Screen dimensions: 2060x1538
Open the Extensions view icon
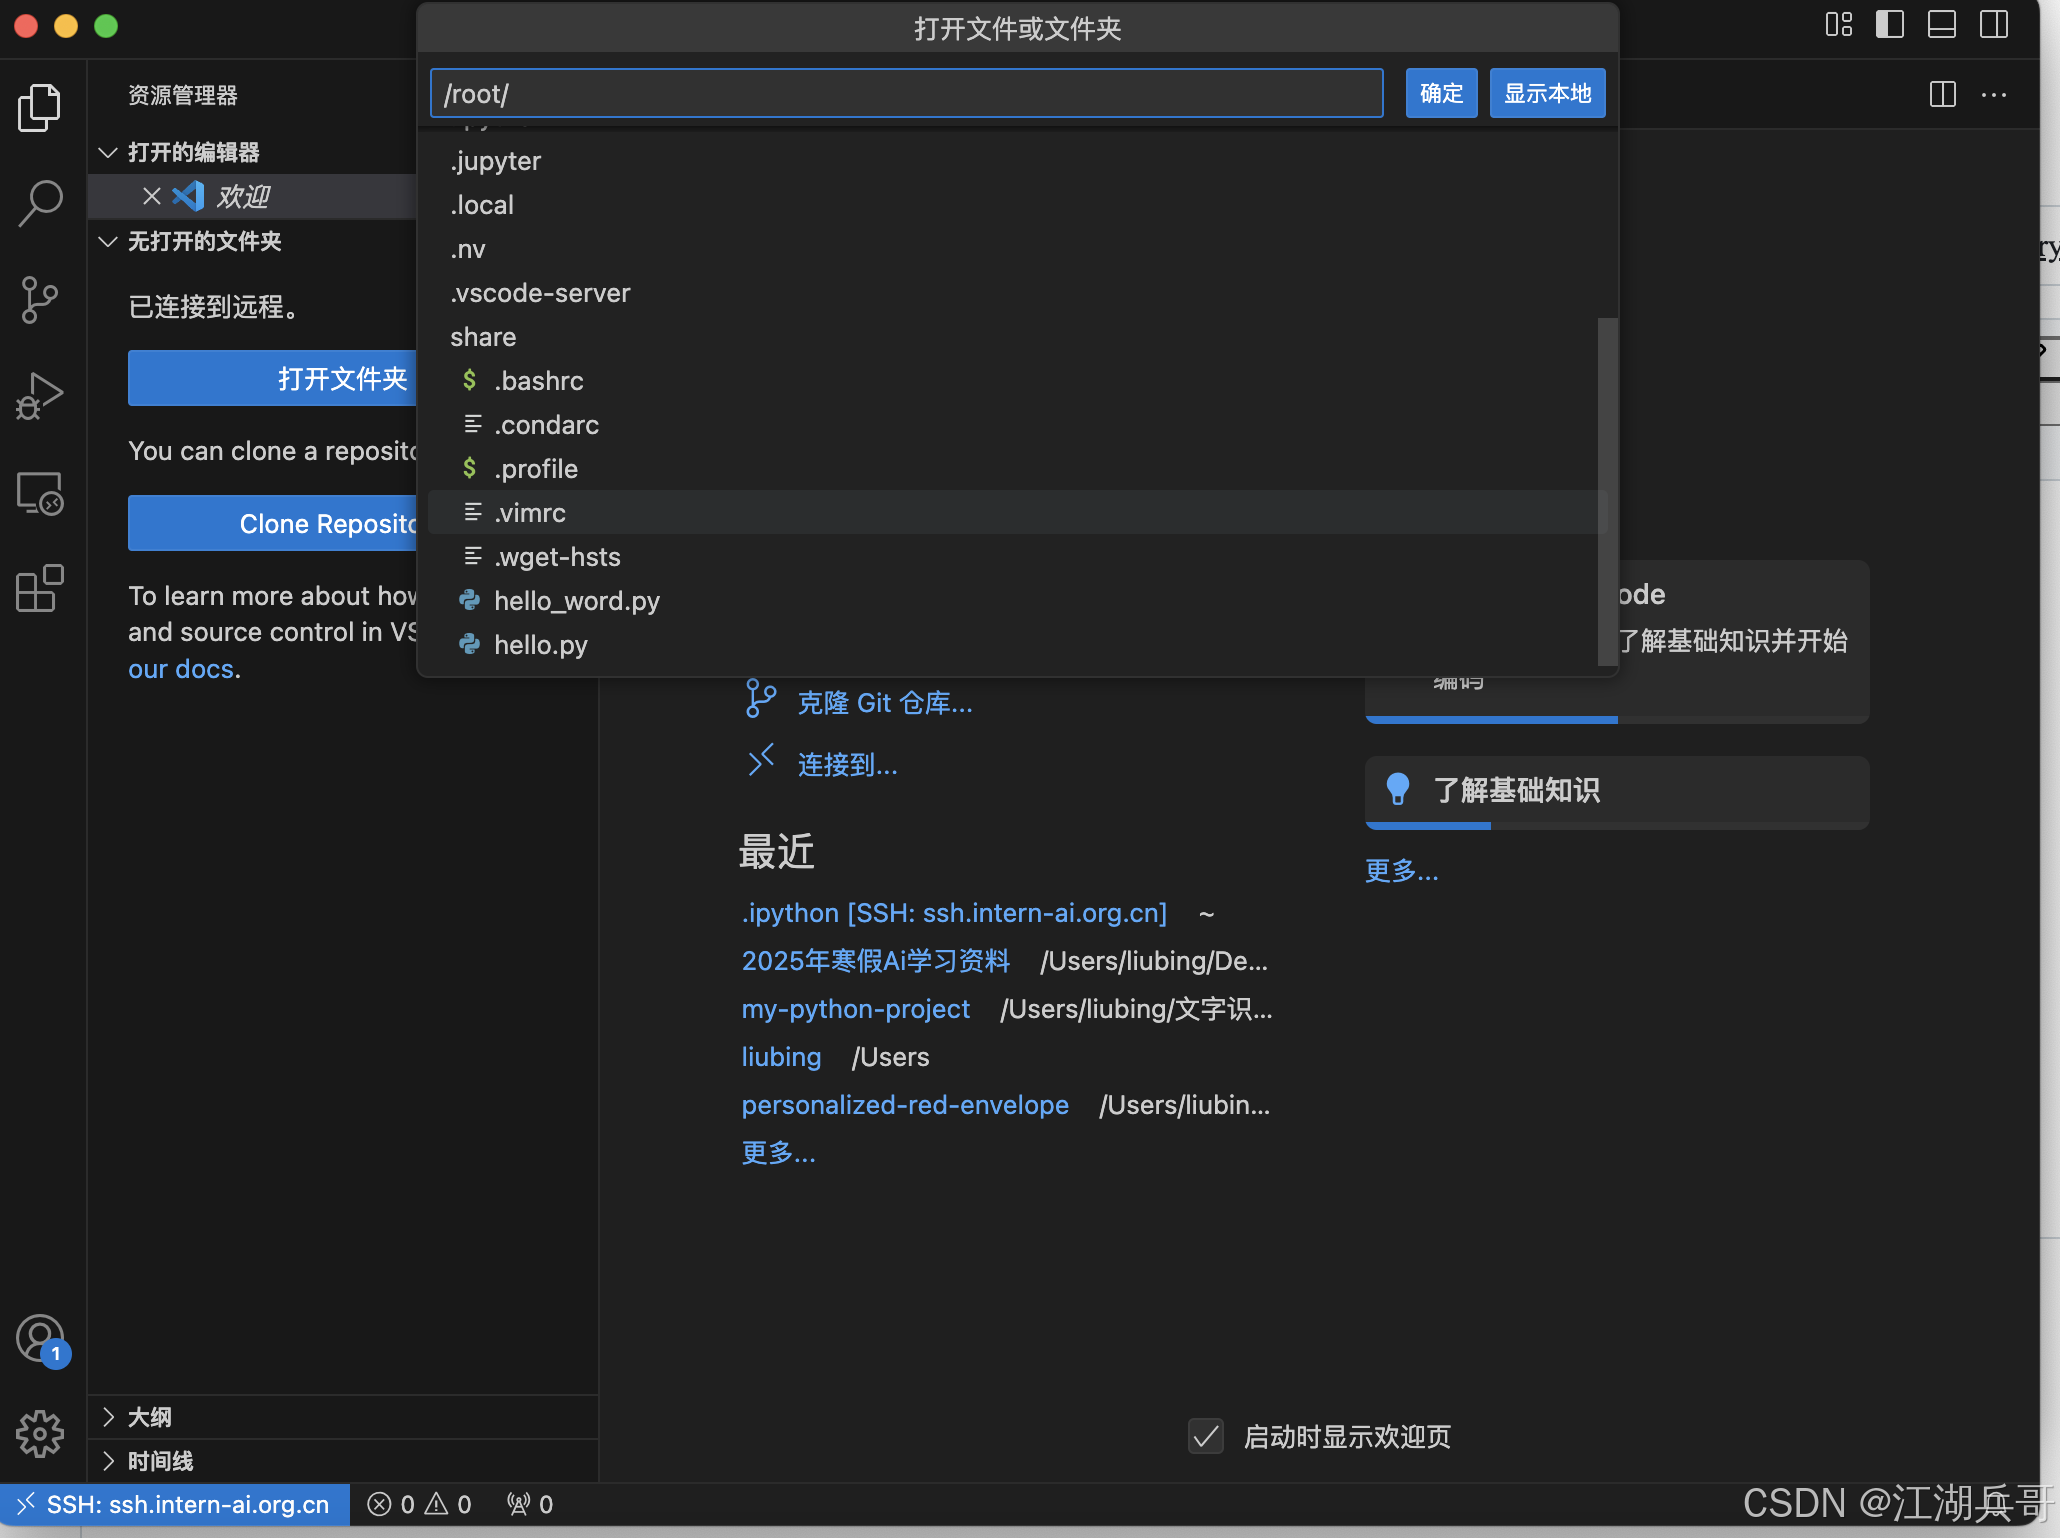(40, 589)
